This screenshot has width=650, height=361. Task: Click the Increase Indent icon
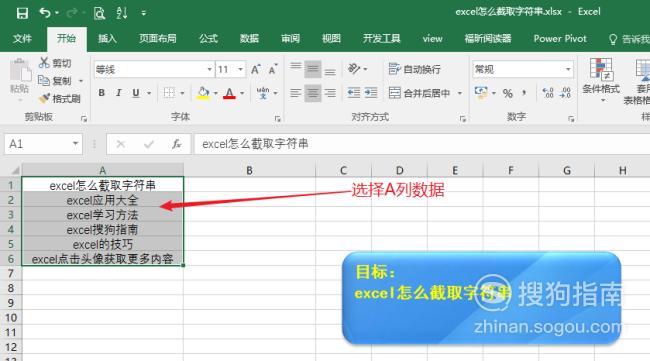pos(371,93)
